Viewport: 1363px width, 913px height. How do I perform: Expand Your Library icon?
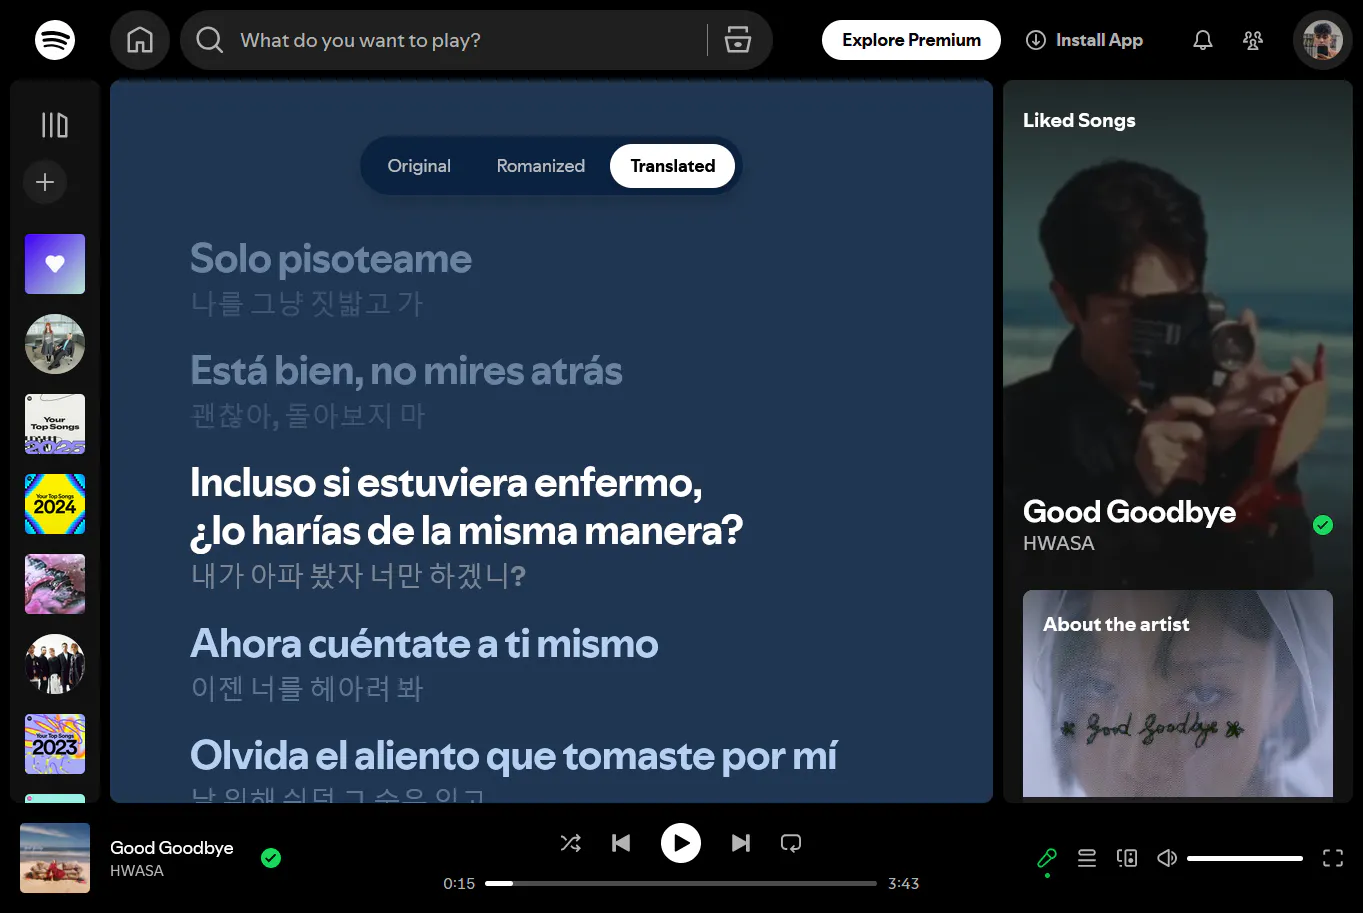point(55,125)
